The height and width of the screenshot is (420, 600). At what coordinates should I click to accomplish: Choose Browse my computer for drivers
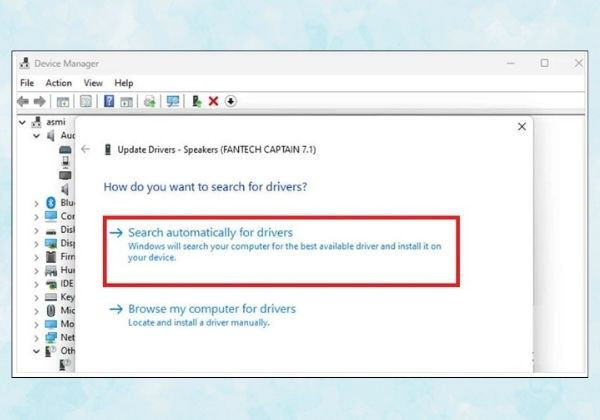[x=203, y=315]
